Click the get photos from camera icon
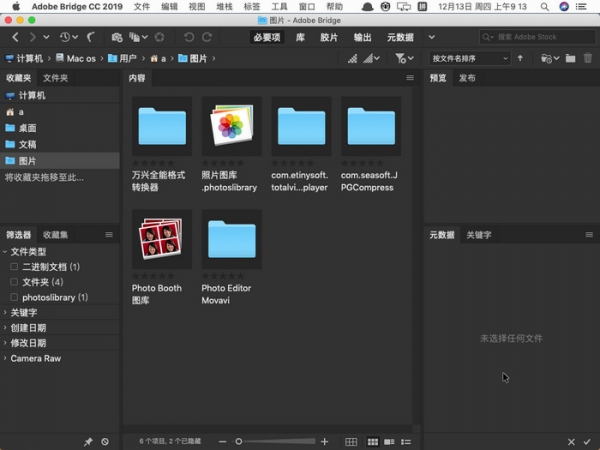This screenshot has height=450, width=600. [x=117, y=37]
